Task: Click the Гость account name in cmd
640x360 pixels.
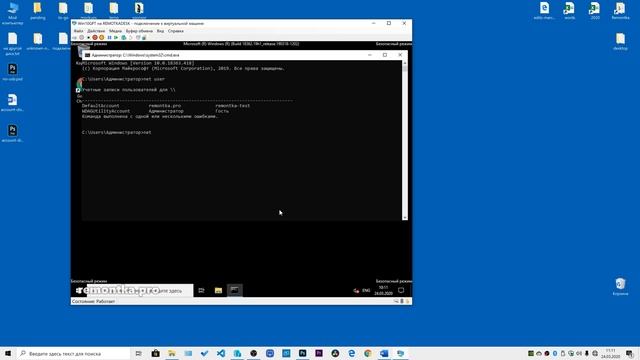Action: [222, 111]
